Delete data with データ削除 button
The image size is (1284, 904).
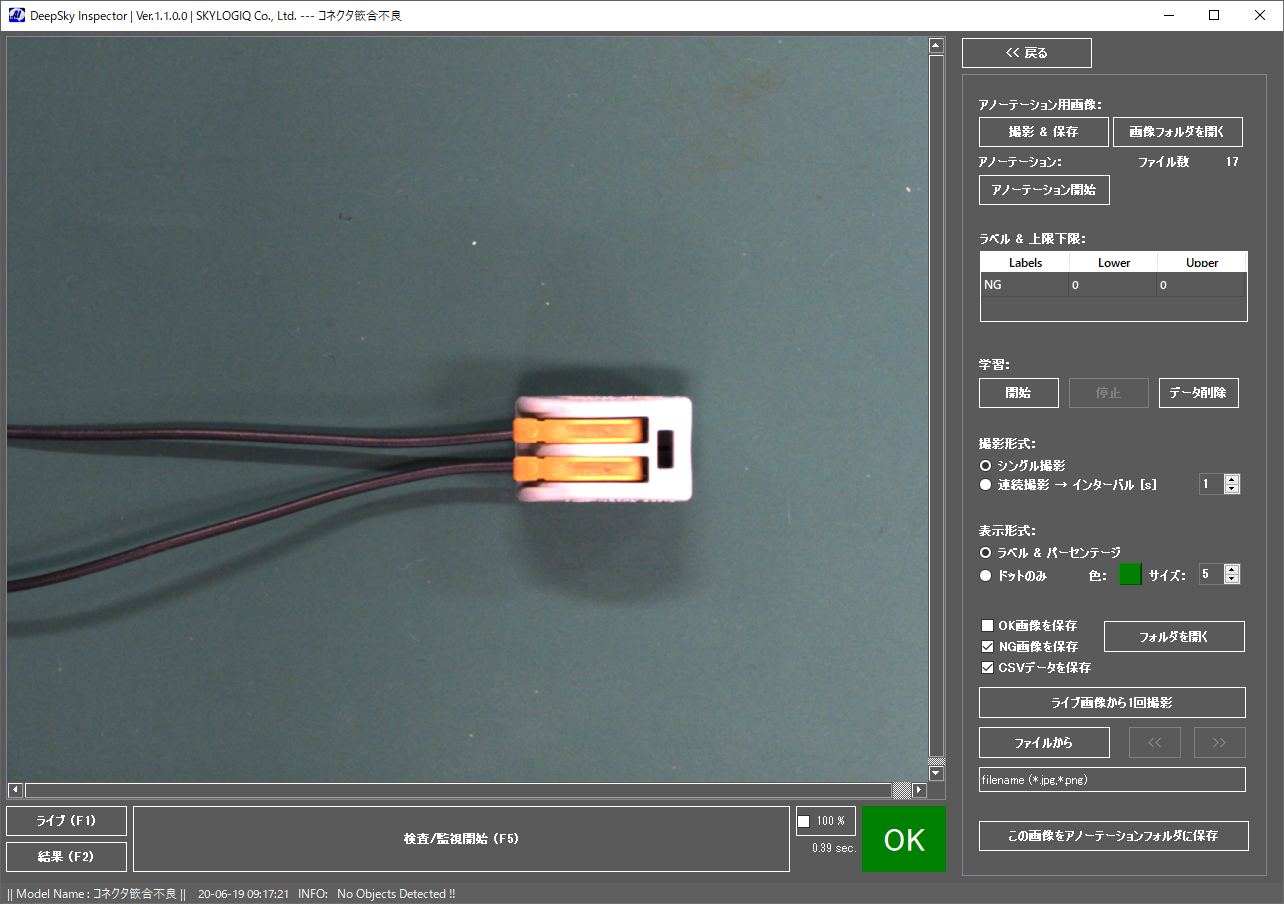coord(1198,393)
